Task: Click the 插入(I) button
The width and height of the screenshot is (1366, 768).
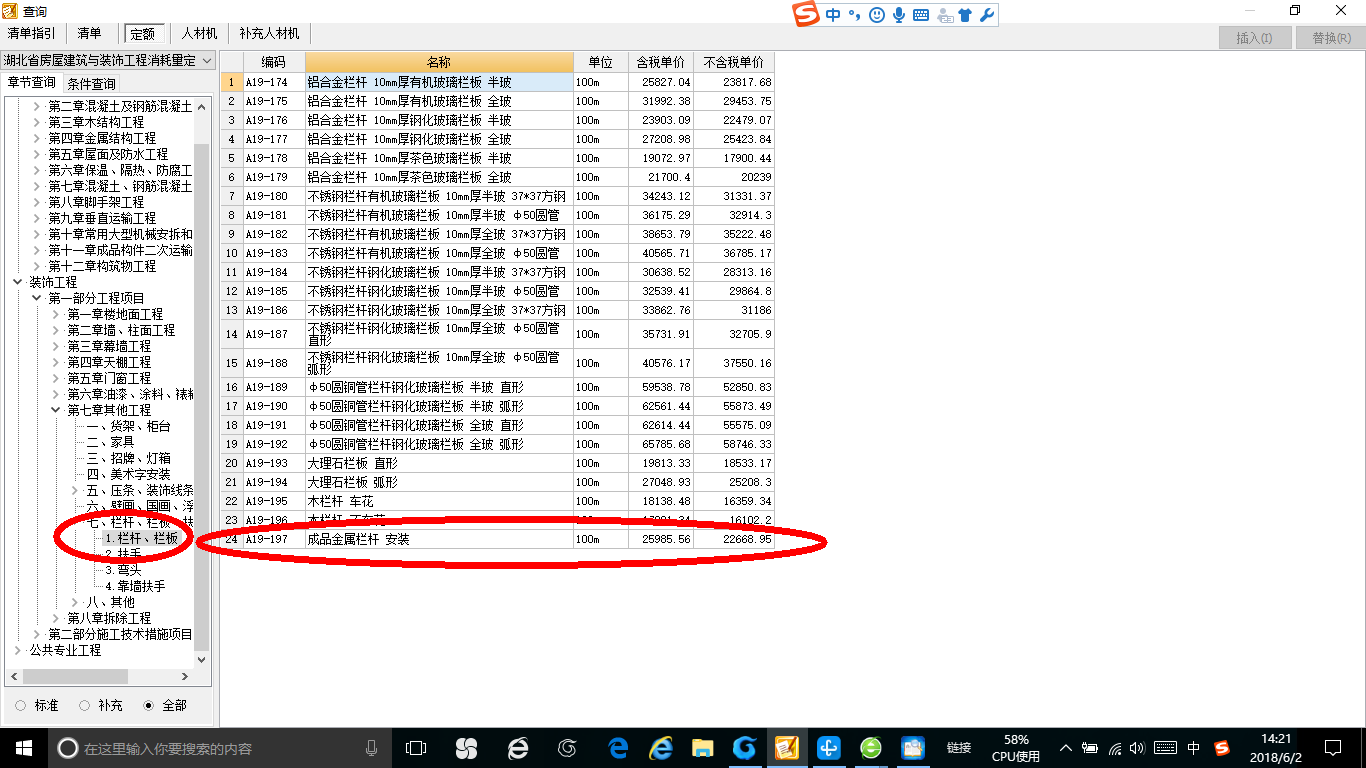Action: coord(1254,38)
